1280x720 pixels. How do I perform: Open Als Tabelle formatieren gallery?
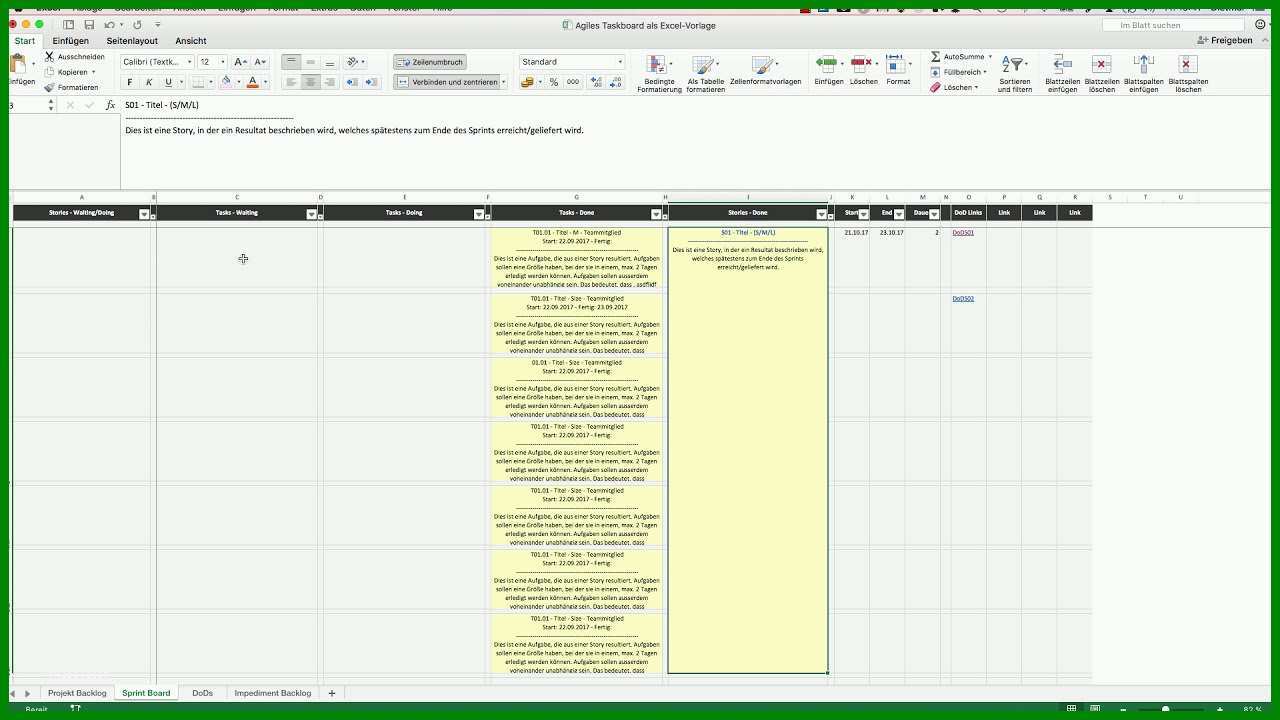tap(705, 74)
